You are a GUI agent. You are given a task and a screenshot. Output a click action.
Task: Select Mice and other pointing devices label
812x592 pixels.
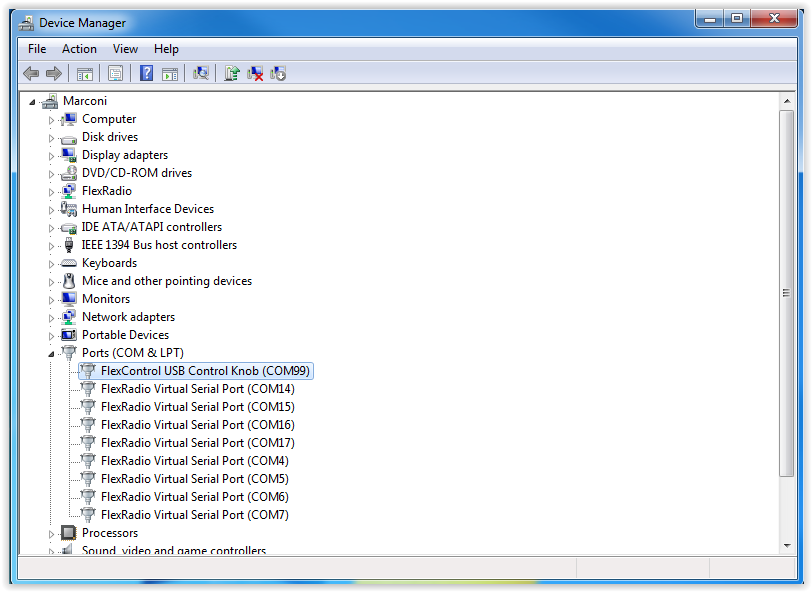167,281
